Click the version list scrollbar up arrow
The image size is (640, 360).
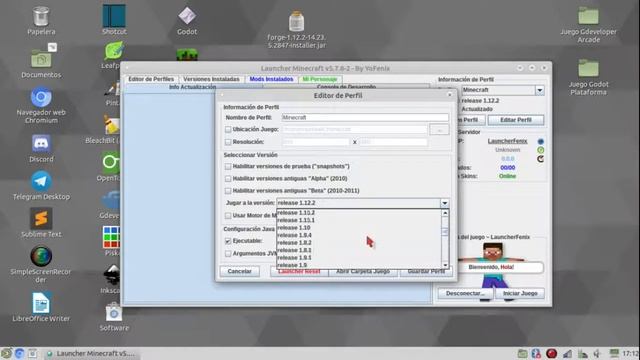coord(445,213)
